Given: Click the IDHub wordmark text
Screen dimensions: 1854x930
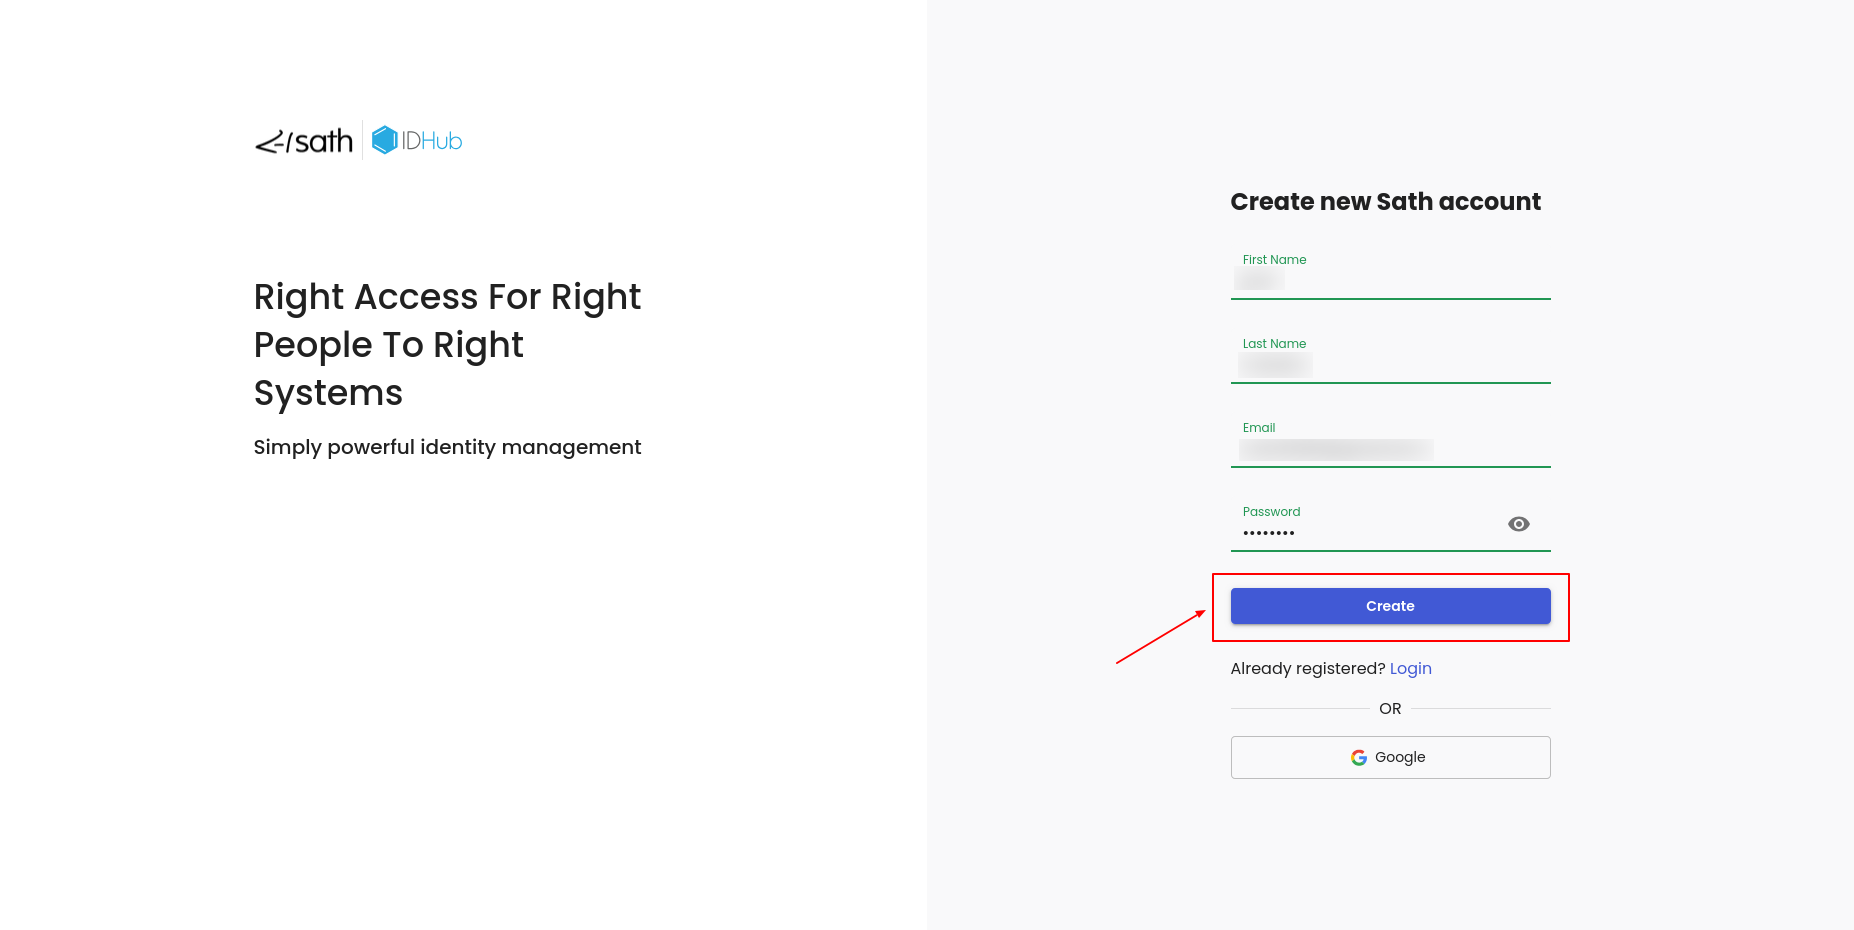Looking at the screenshot, I should [432, 141].
